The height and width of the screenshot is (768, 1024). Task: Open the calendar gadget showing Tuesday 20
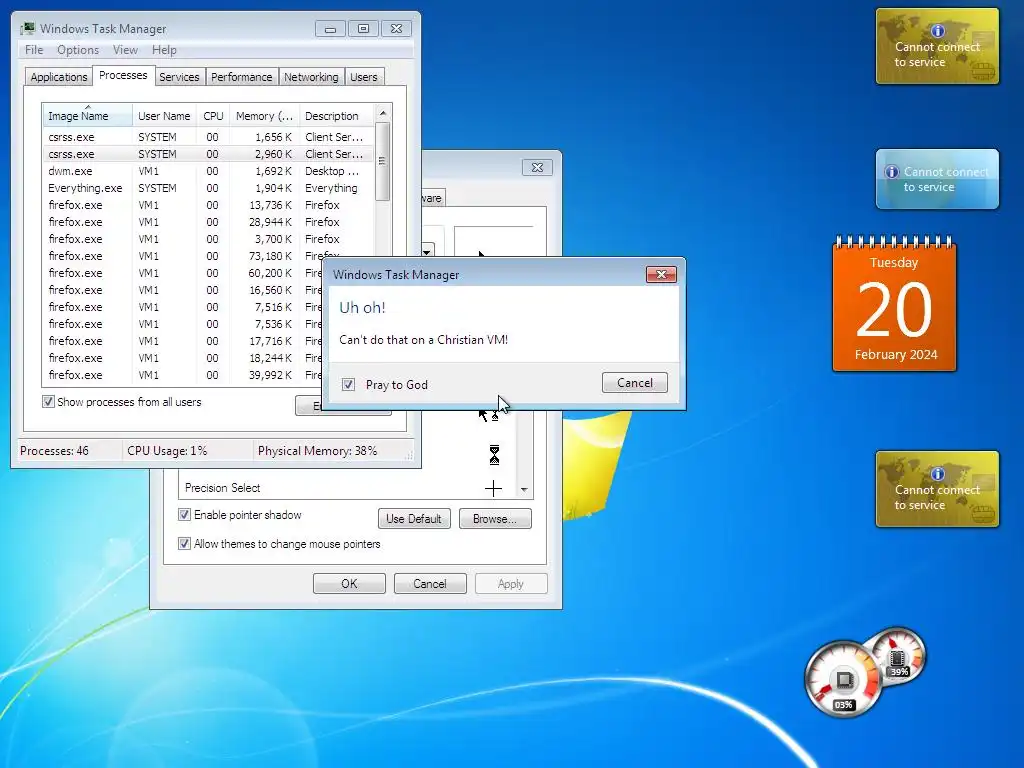(x=894, y=306)
